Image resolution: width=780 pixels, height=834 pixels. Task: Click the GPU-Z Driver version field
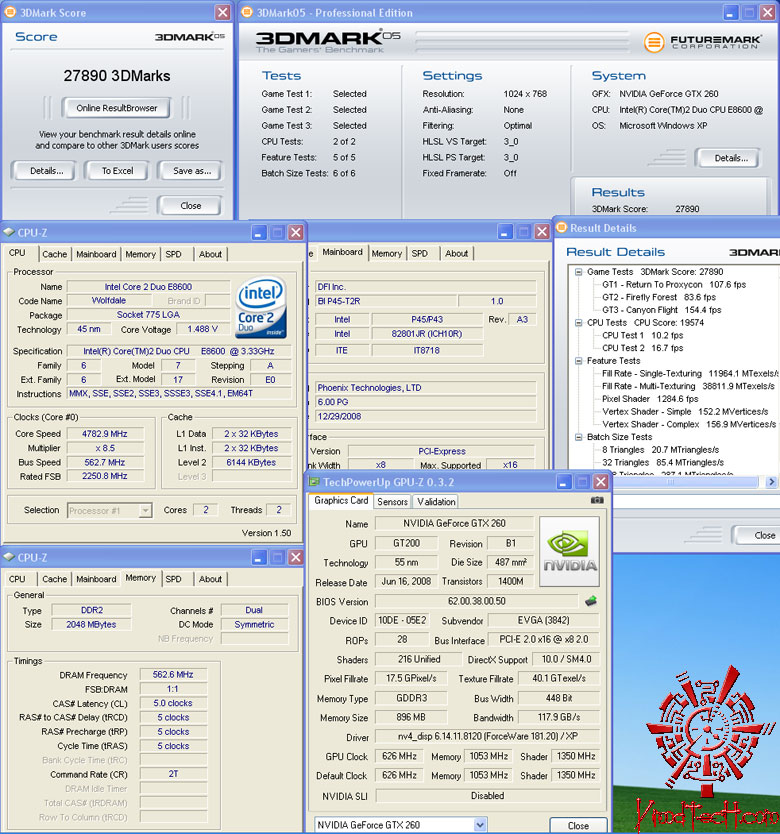(488, 737)
